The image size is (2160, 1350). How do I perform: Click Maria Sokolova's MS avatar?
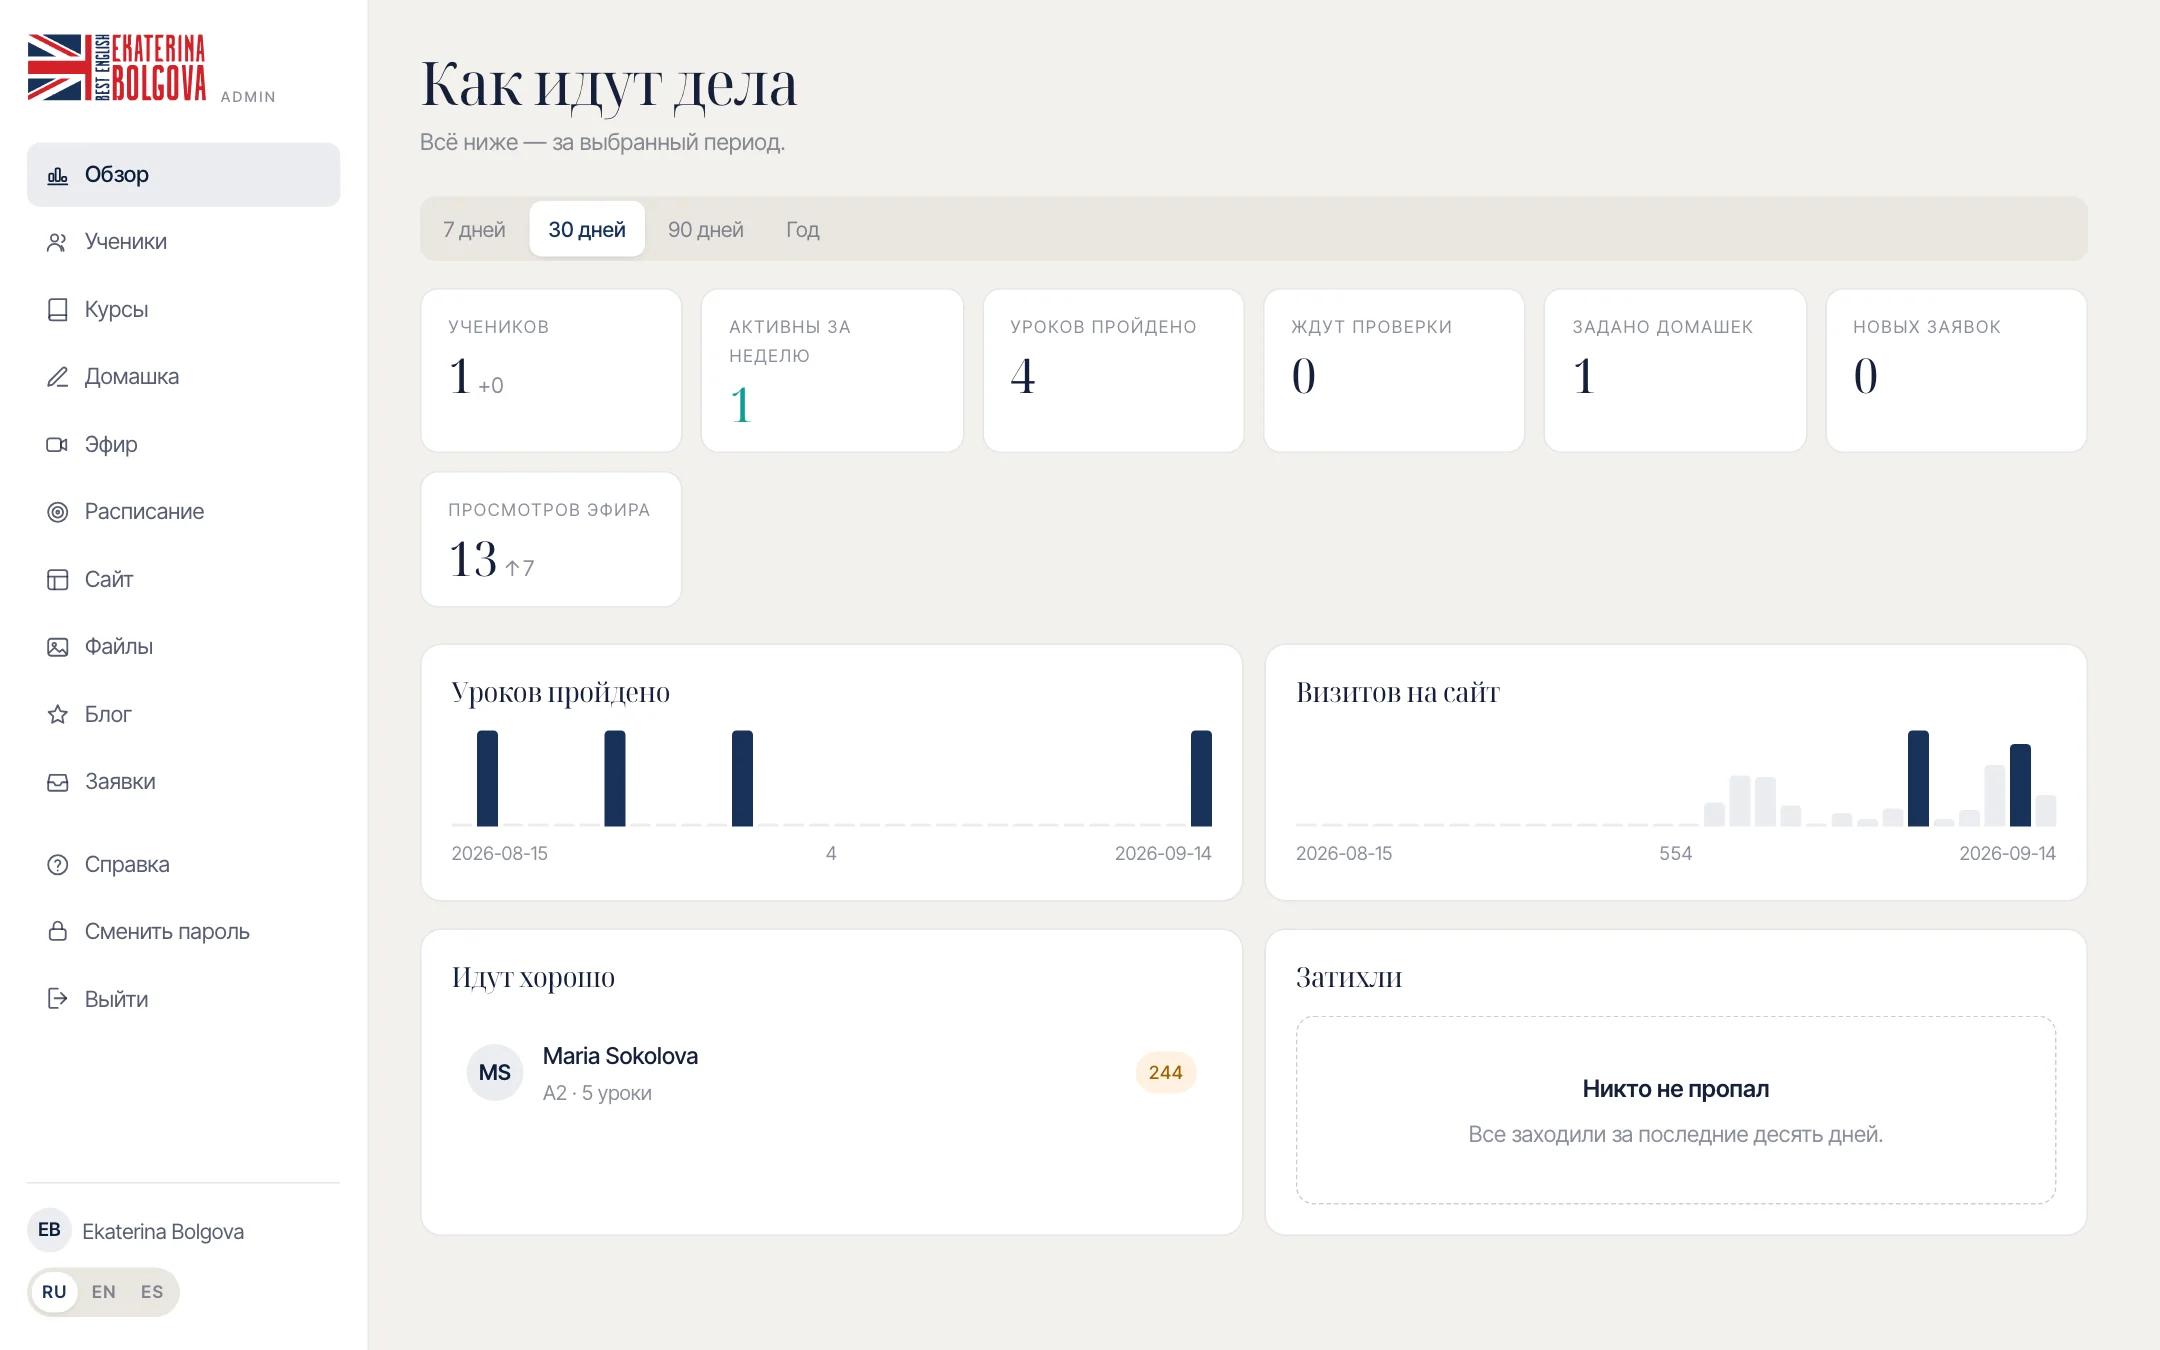(x=495, y=1073)
